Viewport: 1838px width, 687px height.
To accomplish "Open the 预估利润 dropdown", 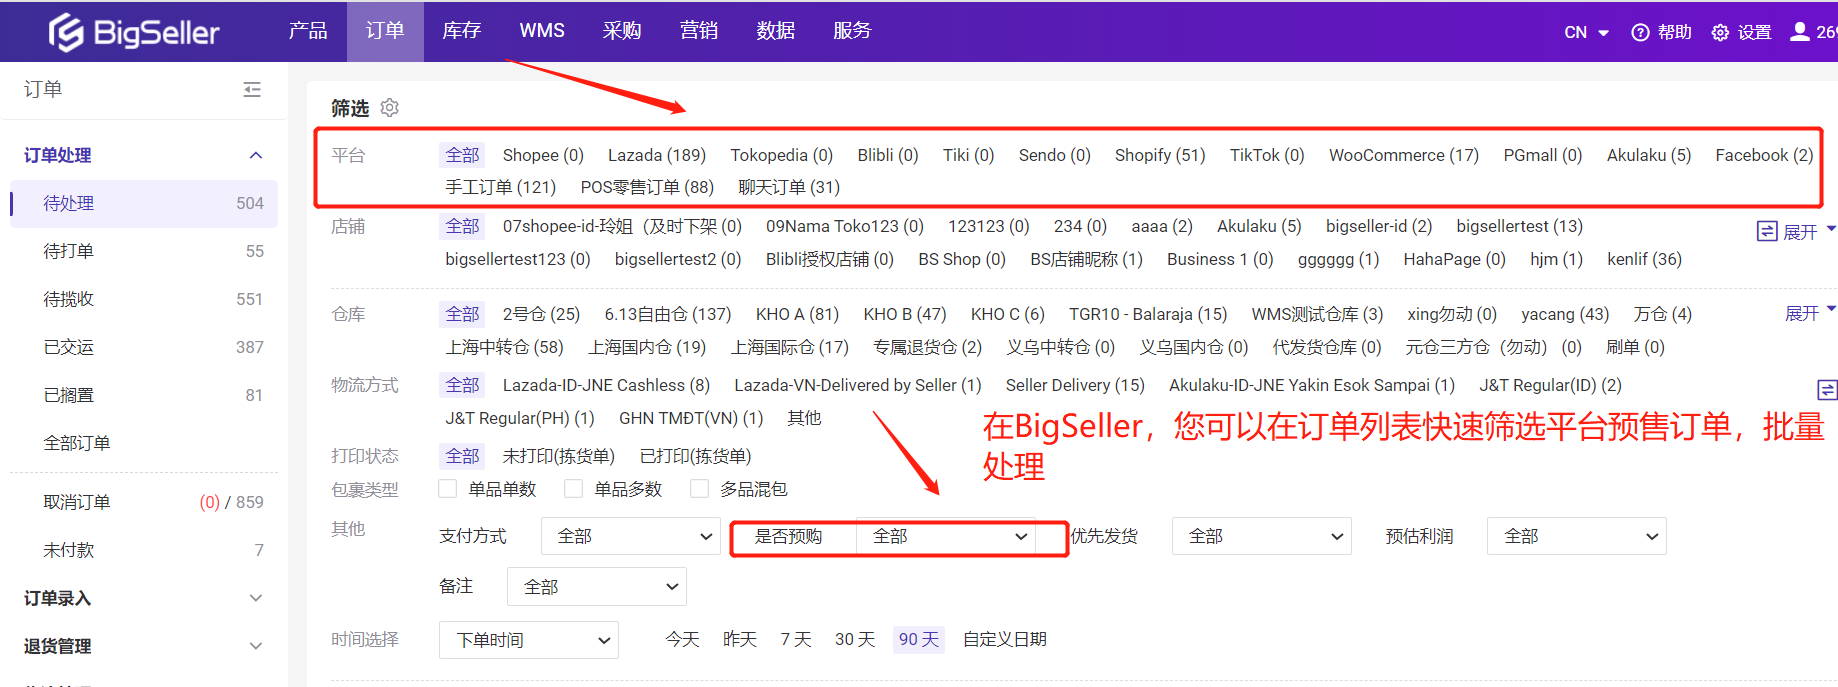I will click(1577, 536).
